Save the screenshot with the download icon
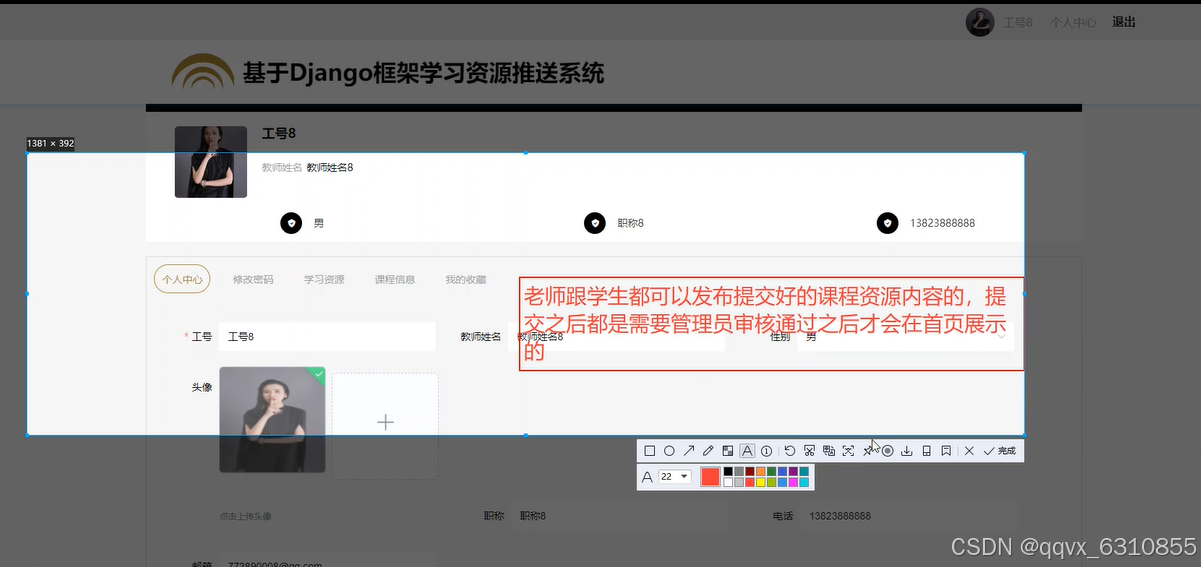 pyautogui.click(x=907, y=451)
